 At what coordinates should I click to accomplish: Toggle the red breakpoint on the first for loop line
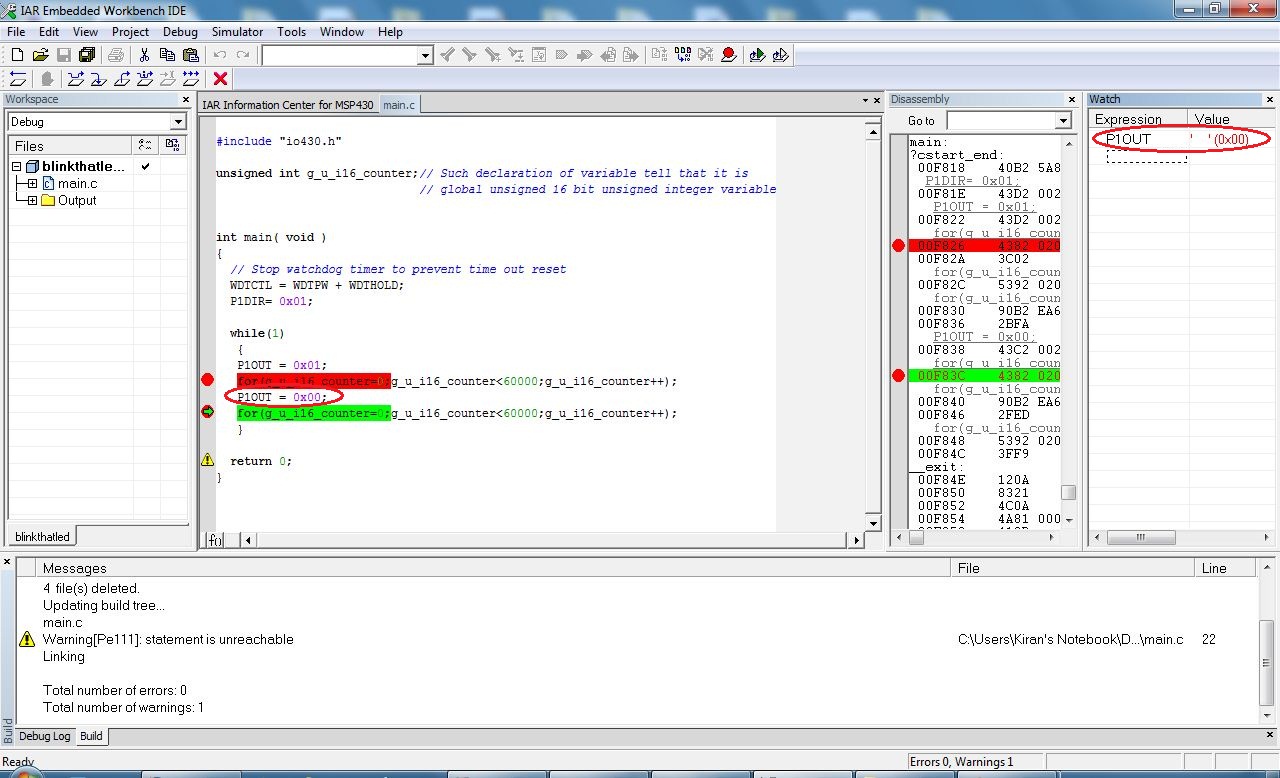click(x=207, y=380)
